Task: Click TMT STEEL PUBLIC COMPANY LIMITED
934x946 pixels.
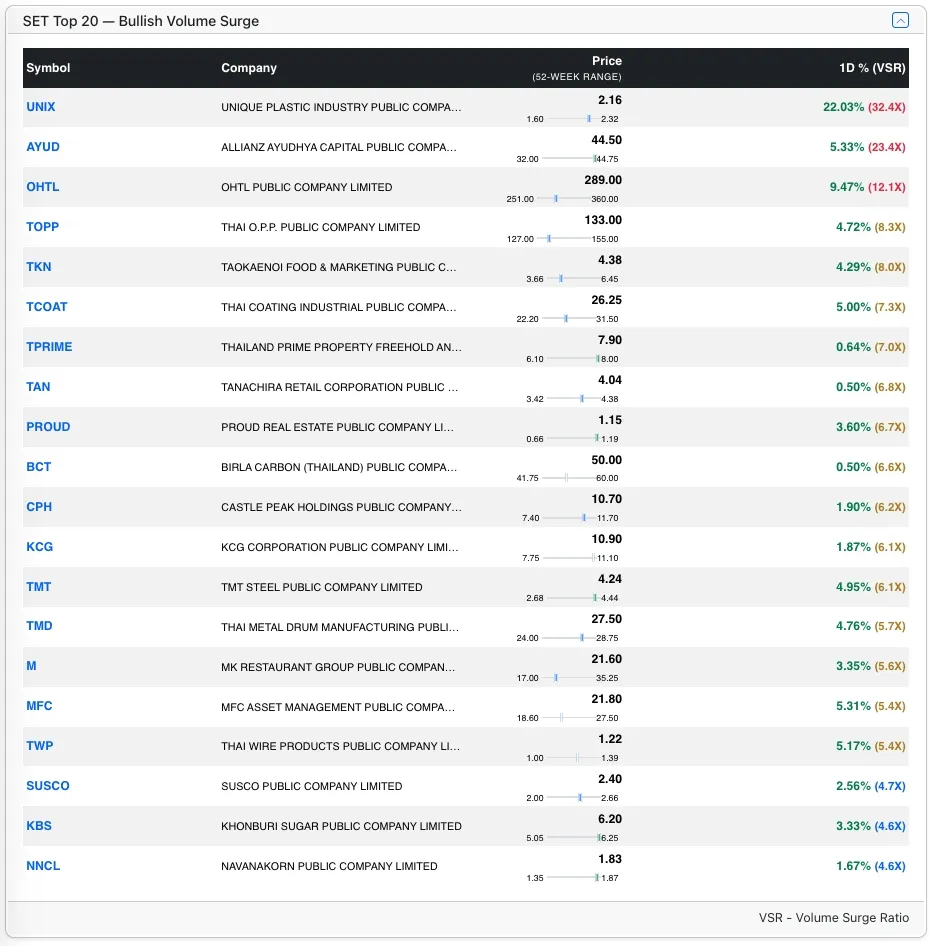Action: [x=322, y=587]
